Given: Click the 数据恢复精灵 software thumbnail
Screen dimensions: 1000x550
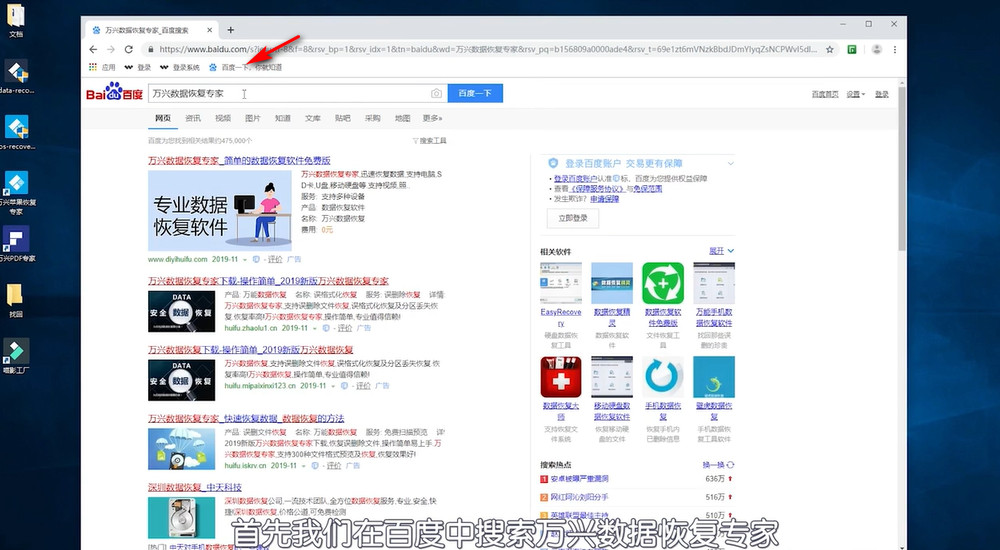Looking at the screenshot, I should [612, 283].
